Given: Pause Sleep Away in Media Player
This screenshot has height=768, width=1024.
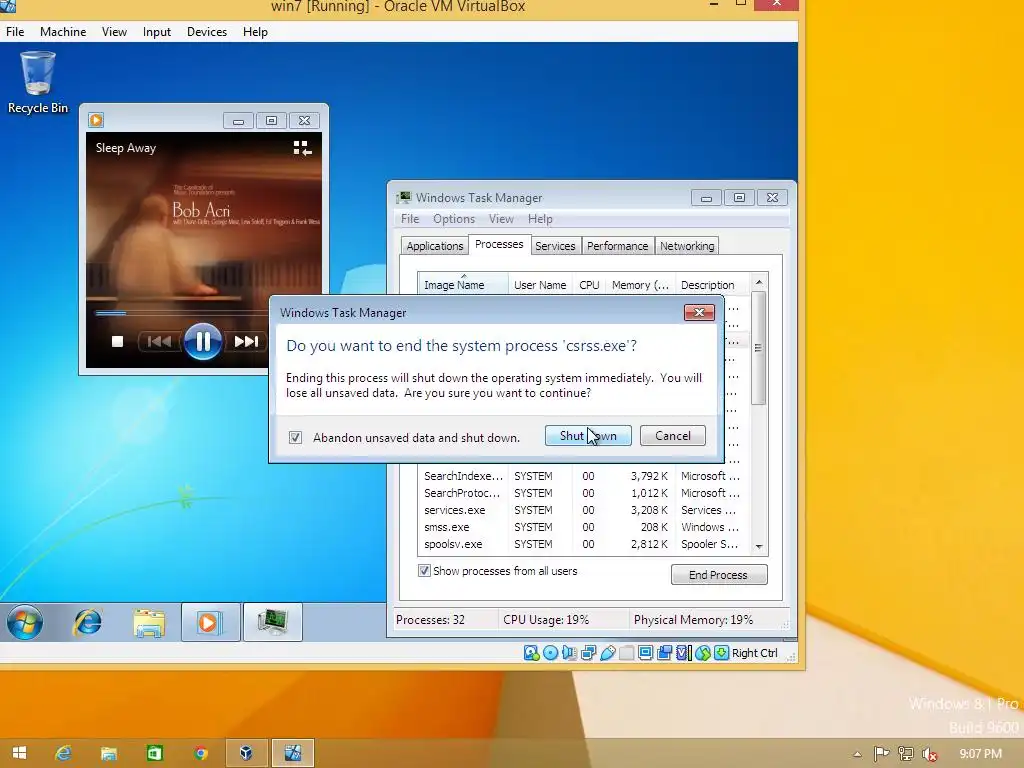Looking at the screenshot, I should point(202,341).
